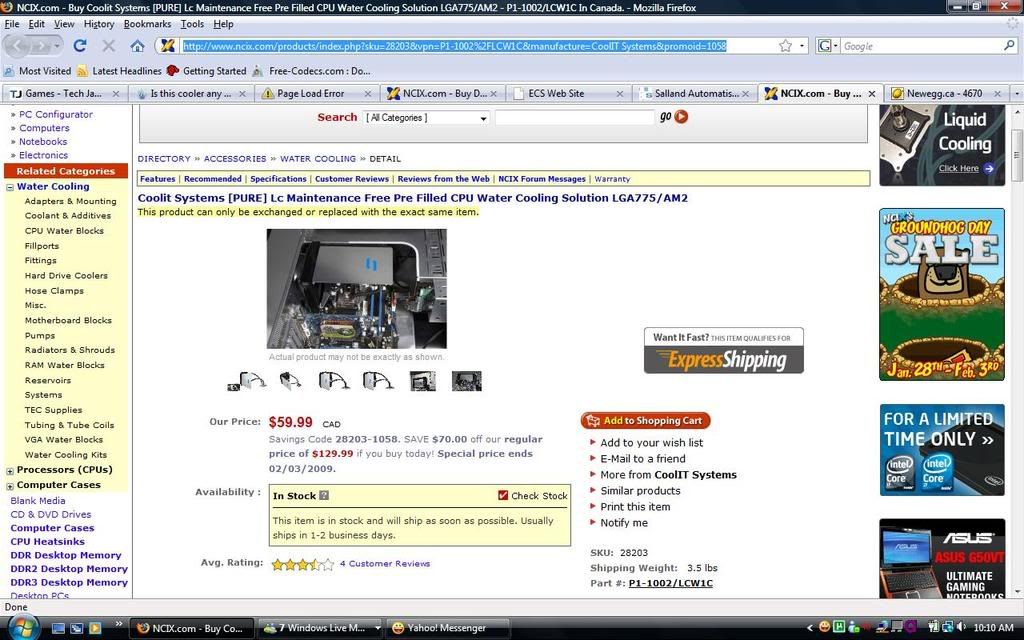Image resolution: width=1024 pixels, height=640 pixels.
Task: Click the site search text field
Action: [x=574, y=118]
